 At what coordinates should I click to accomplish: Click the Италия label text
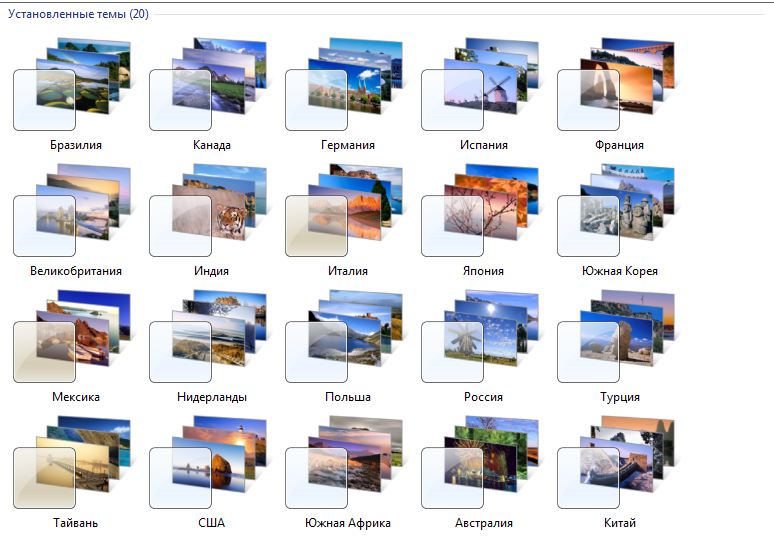[348, 271]
